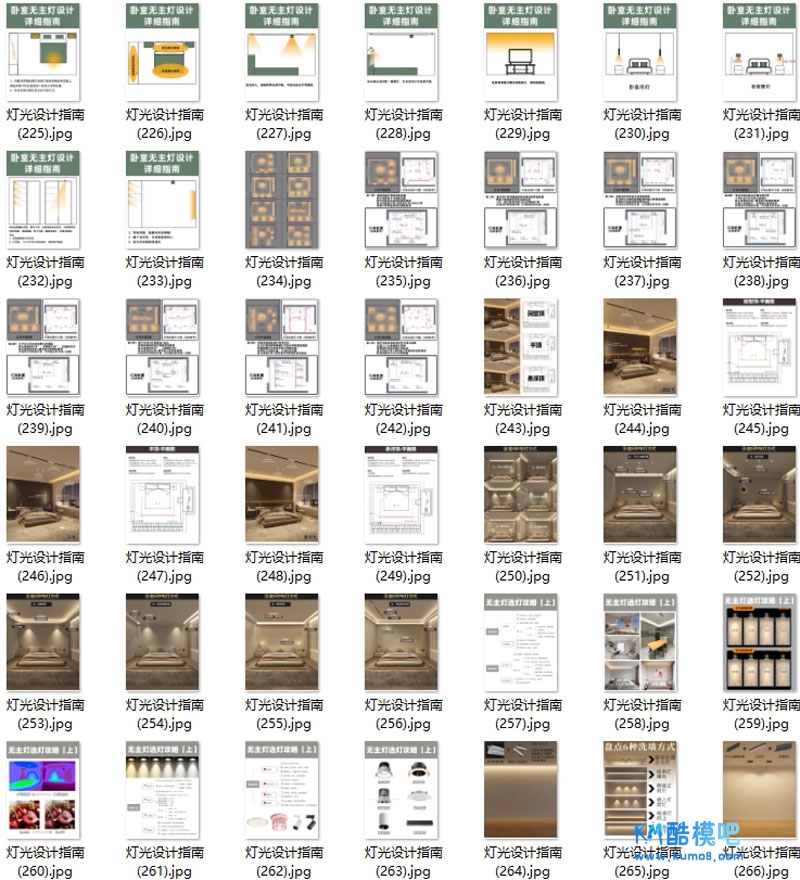Screen dimensions: 800x880
Task: Select the thumbnail of 灯光设计指南 (225).jpg
Action: 43,50
